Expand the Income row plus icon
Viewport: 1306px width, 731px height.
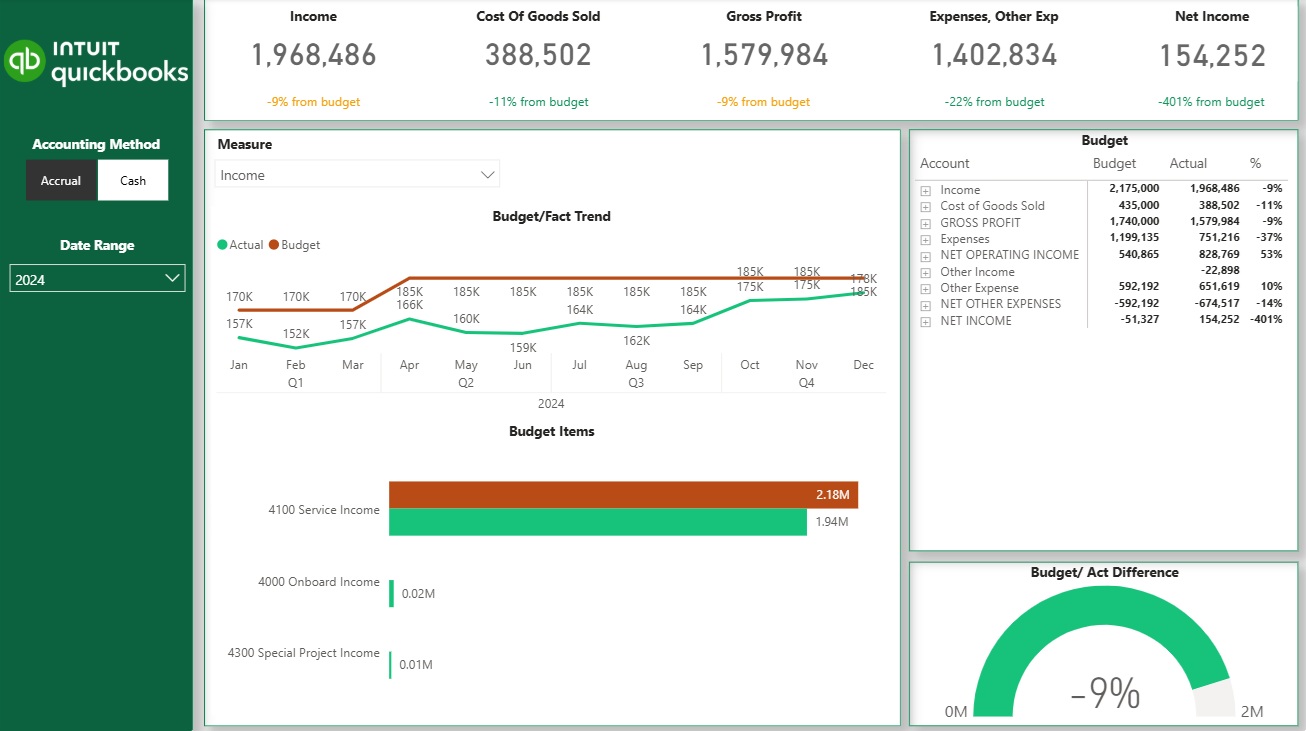point(926,190)
